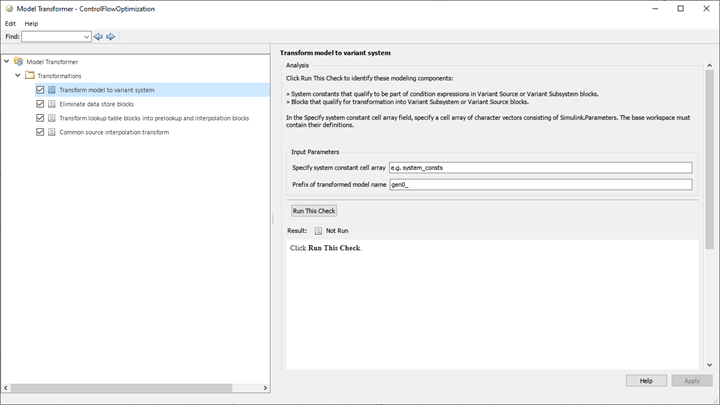Viewport: 720px width, 405px height.
Task: Click the Model Transformer root node icon
Action: point(19,61)
